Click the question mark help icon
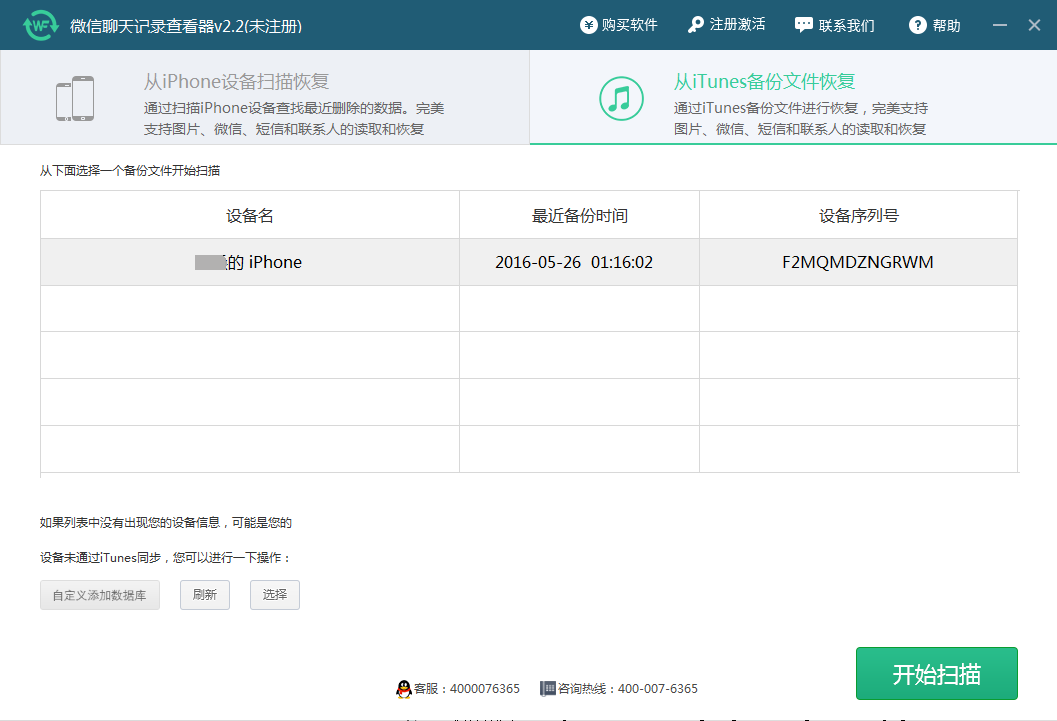 coord(918,26)
